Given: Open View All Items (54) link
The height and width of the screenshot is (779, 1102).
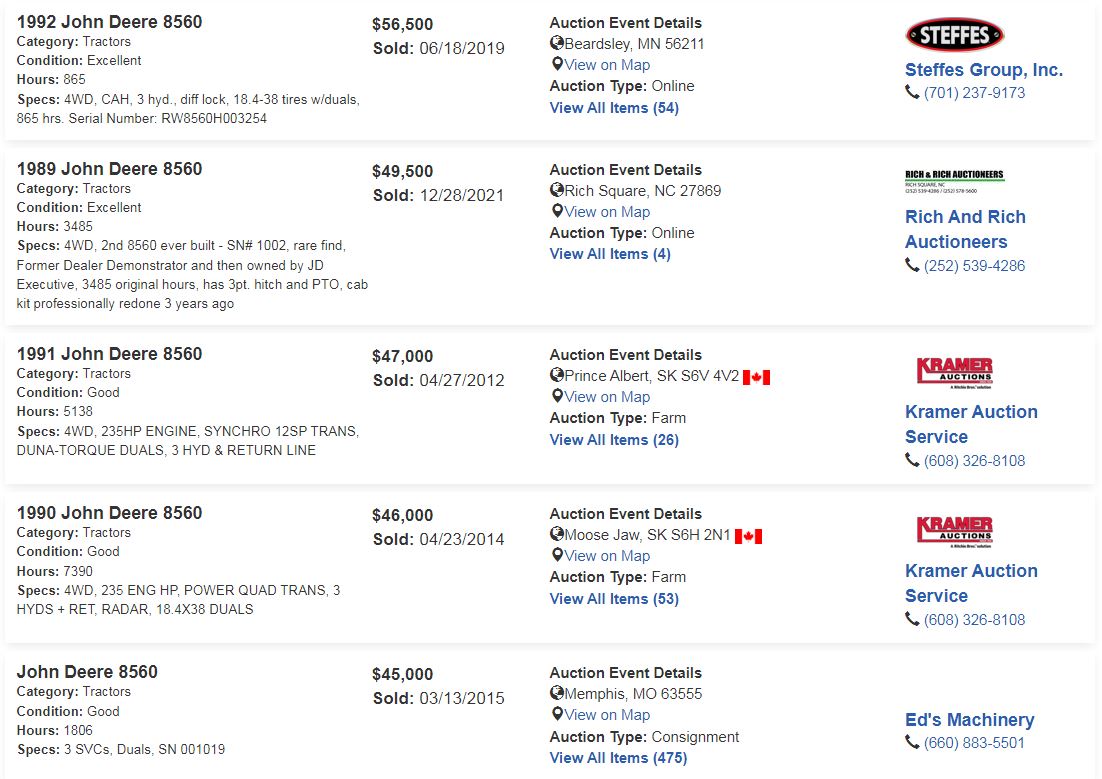Looking at the screenshot, I should point(614,108).
